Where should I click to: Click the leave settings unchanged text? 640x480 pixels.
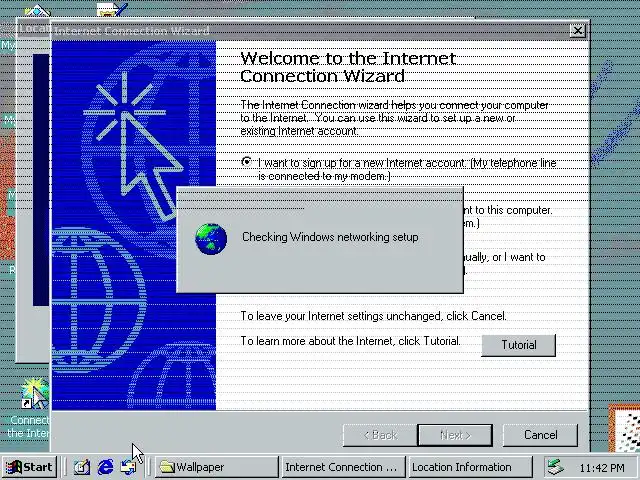pos(373,316)
